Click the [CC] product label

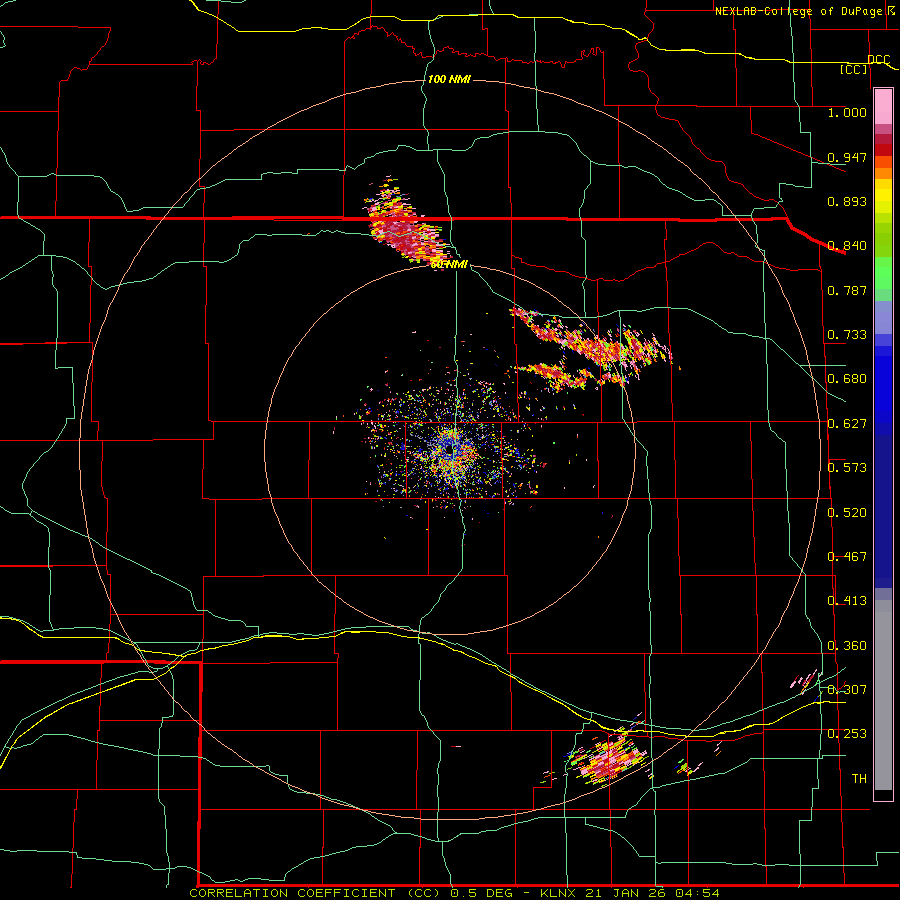tap(854, 69)
